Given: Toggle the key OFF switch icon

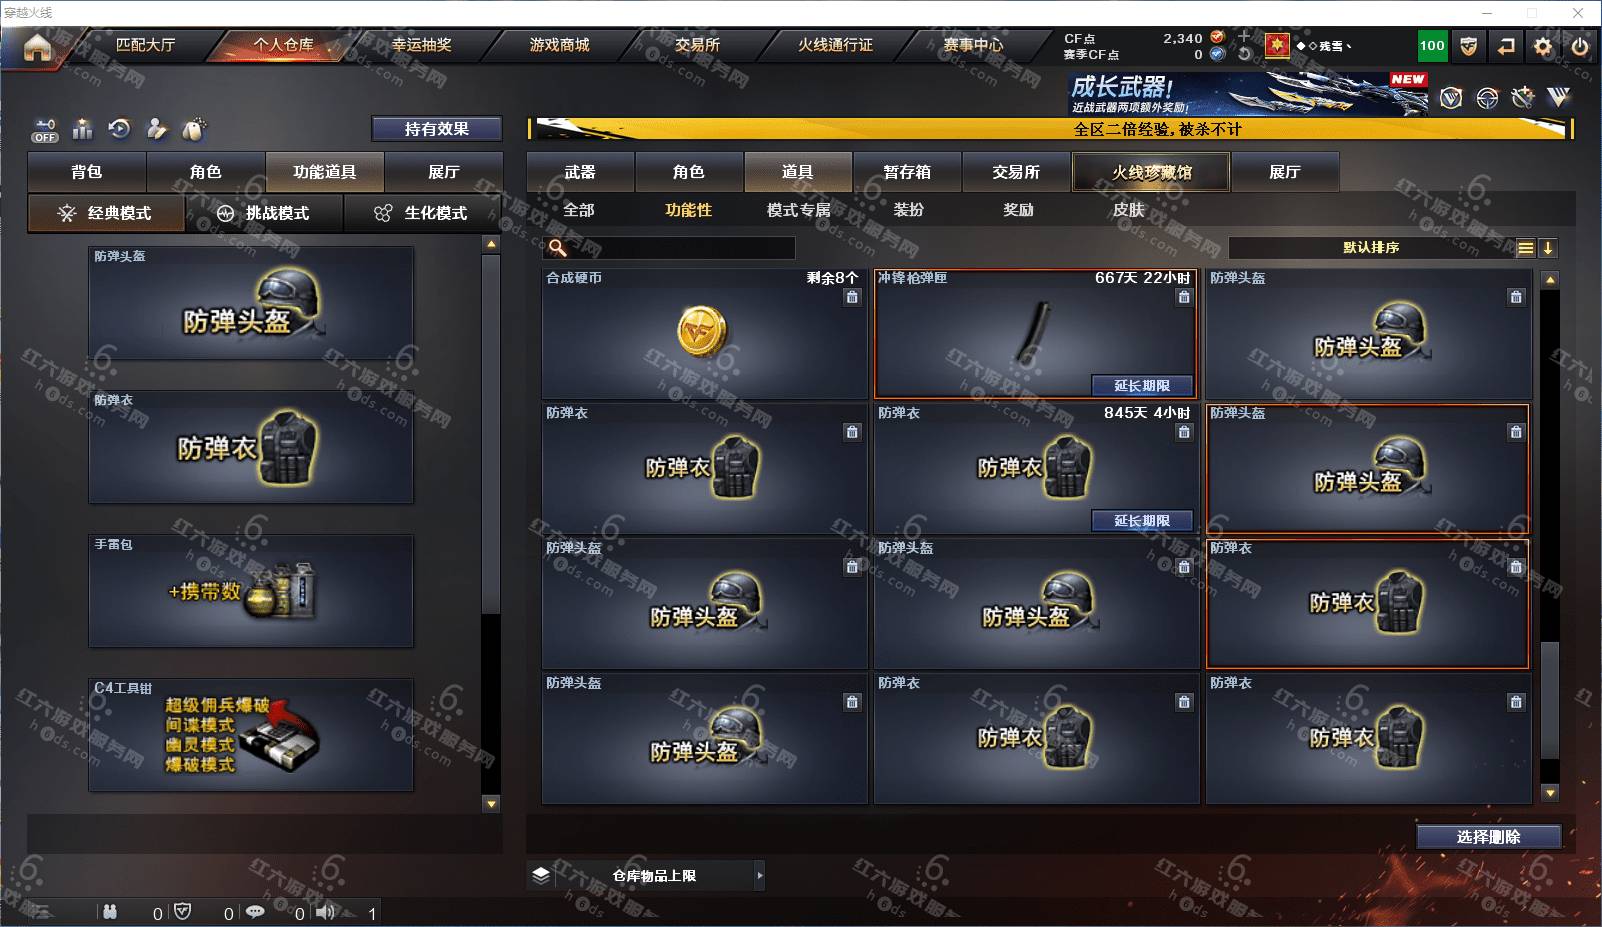Looking at the screenshot, I should pyautogui.click(x=45, y=130).
